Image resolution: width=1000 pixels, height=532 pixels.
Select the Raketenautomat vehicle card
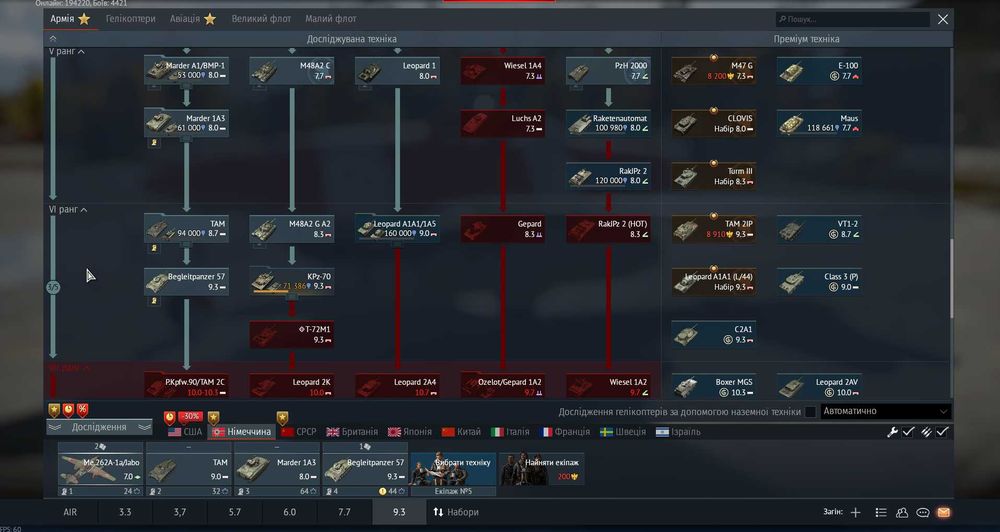(608, 123)
